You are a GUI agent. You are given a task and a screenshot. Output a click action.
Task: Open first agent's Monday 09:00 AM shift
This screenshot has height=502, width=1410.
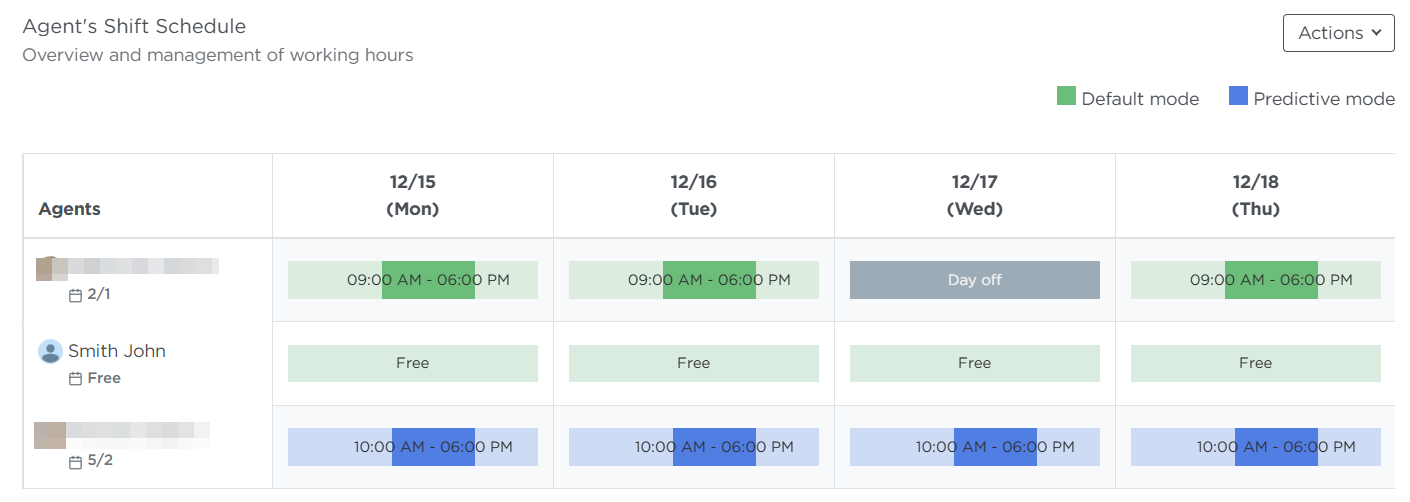coord(412,280)
